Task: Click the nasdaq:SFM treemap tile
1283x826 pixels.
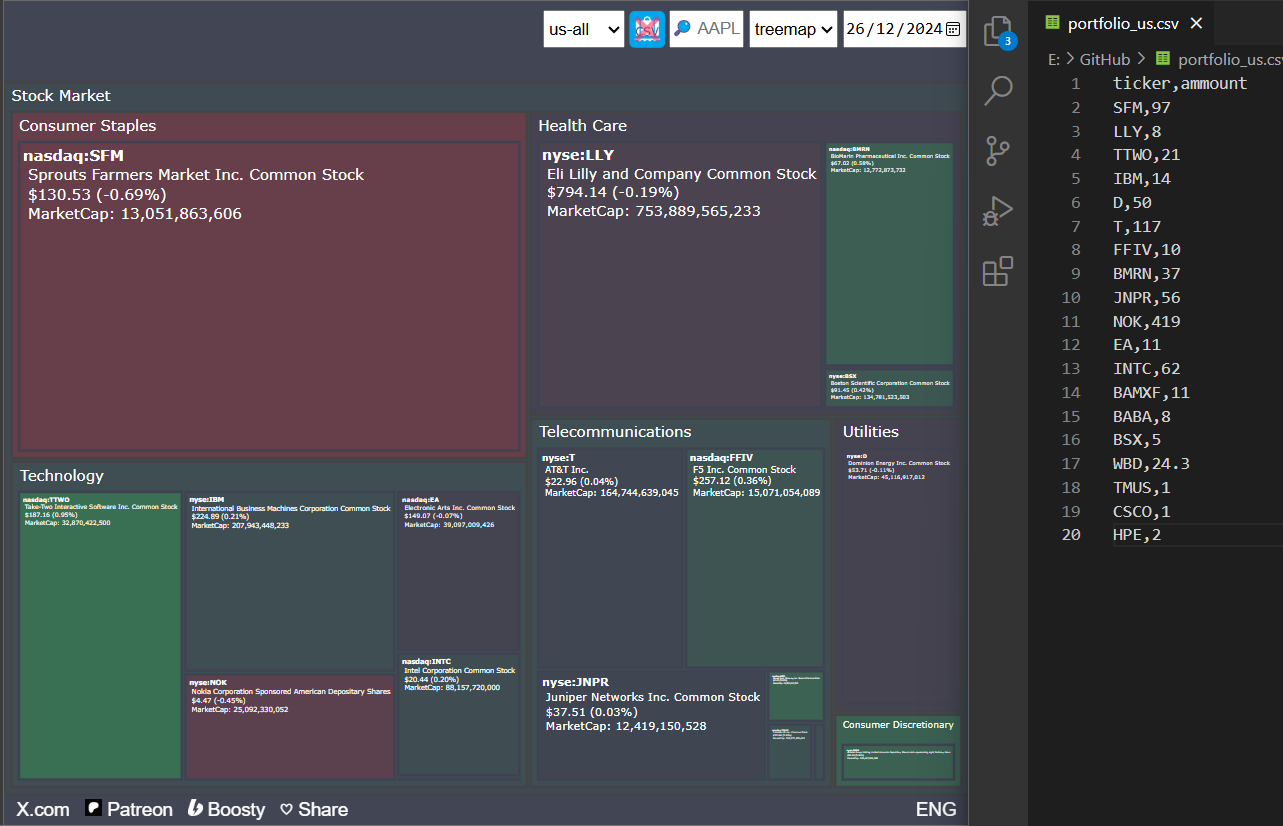Action: [x=270, y=297]
